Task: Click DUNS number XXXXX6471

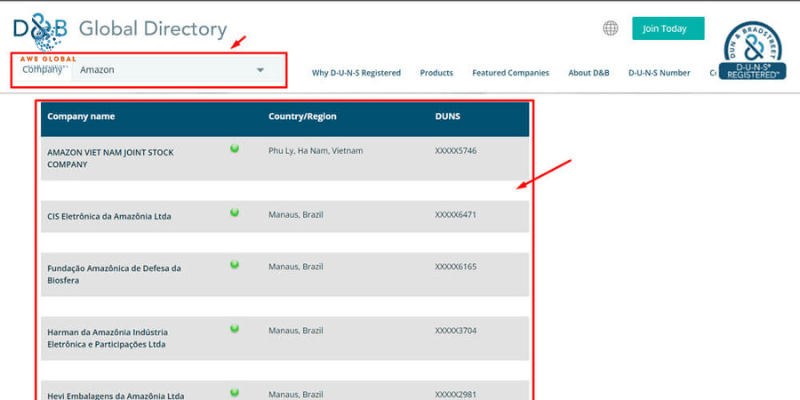Action: (x=456, y=215)
